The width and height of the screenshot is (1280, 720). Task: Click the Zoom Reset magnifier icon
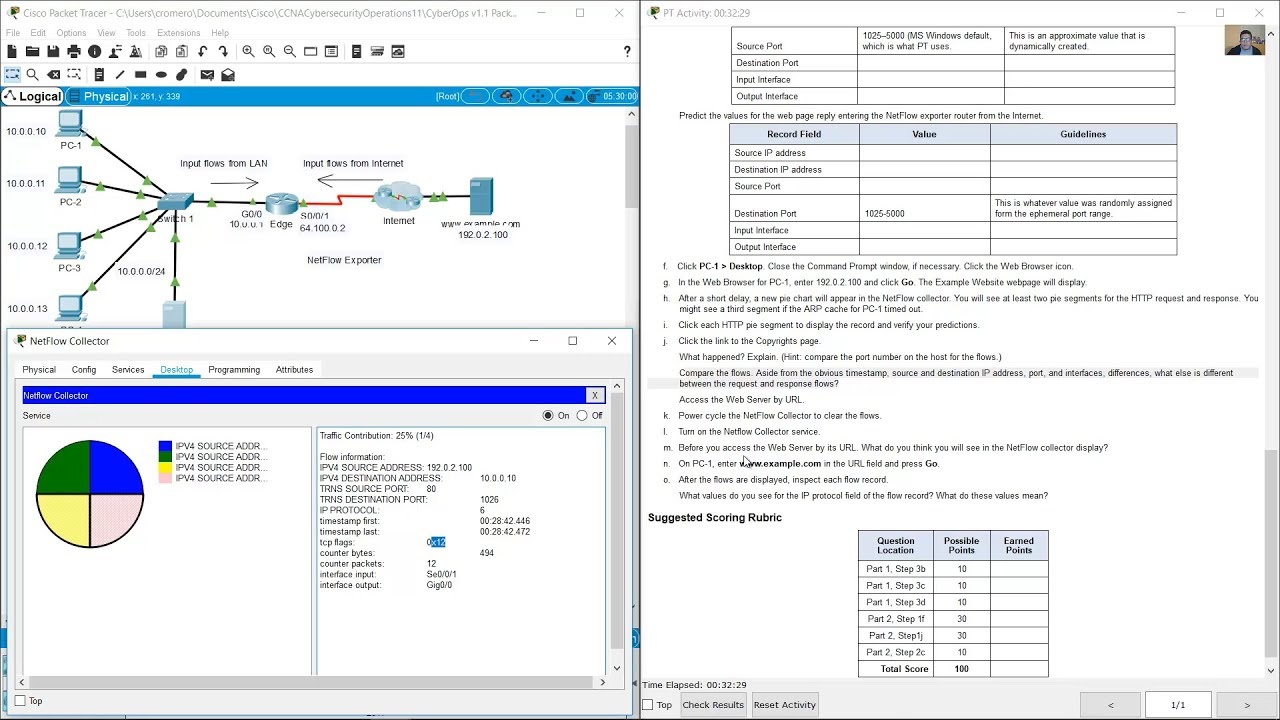tap(269, 51)
